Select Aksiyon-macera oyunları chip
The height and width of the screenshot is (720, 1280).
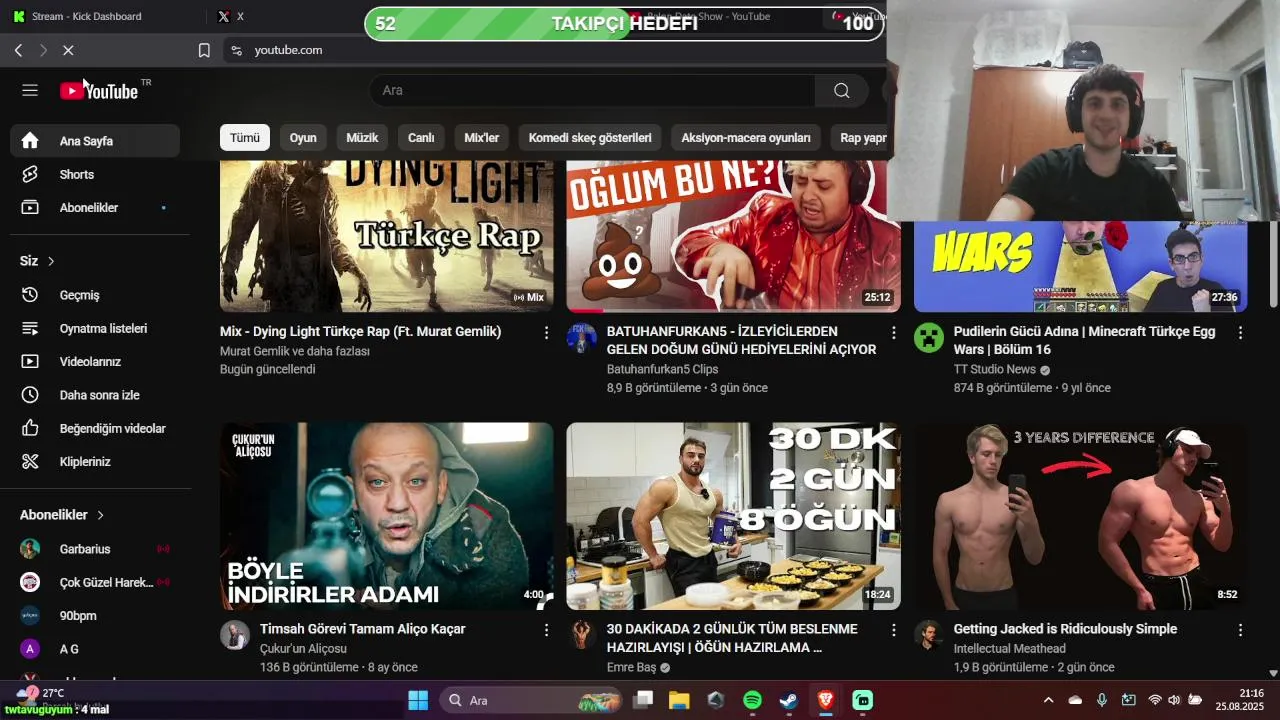pos(746,138)
